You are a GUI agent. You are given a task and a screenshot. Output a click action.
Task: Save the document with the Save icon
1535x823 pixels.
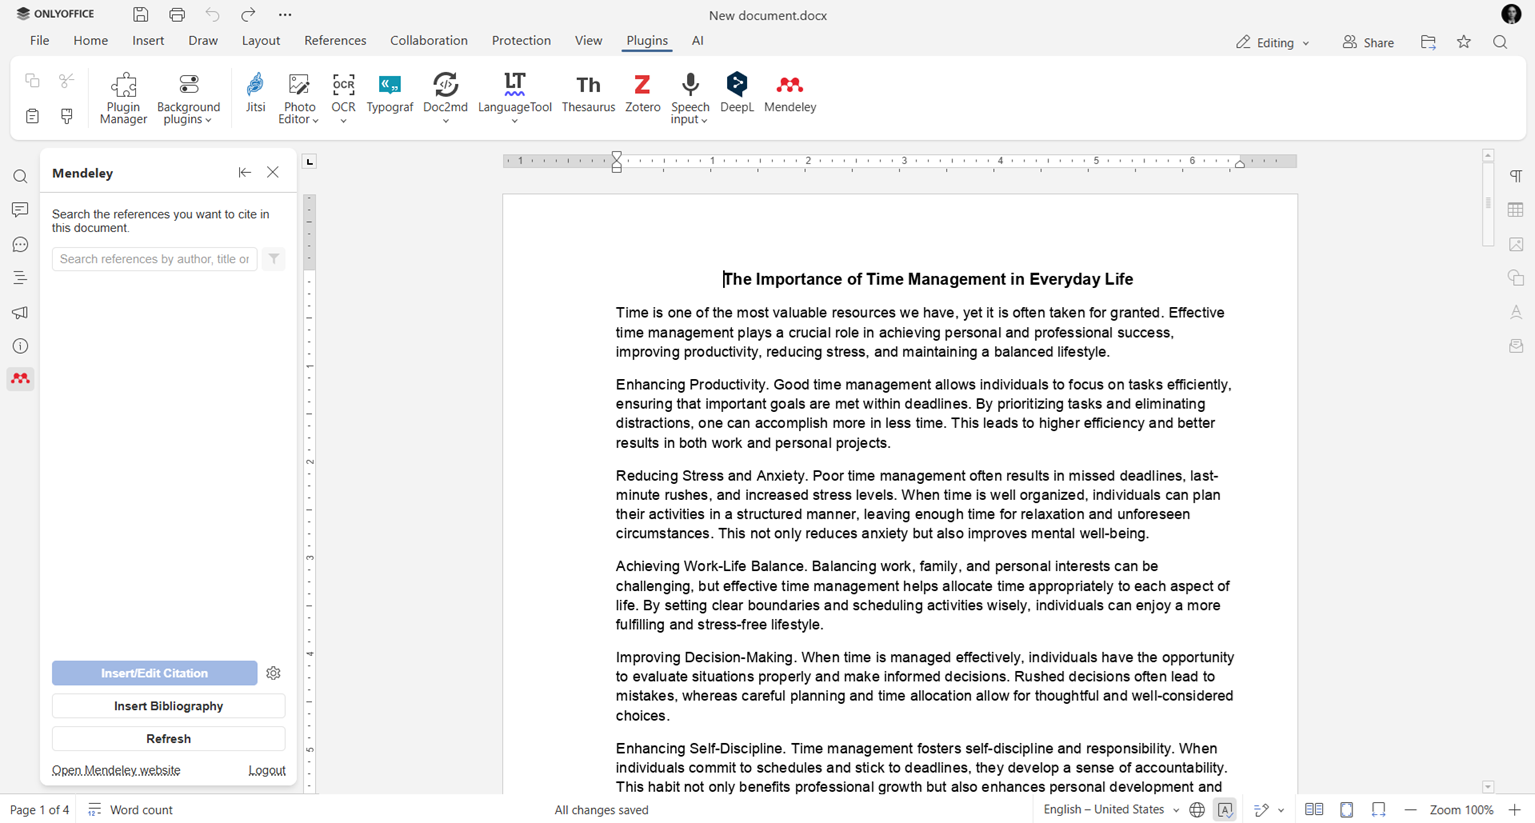(141, 15)
